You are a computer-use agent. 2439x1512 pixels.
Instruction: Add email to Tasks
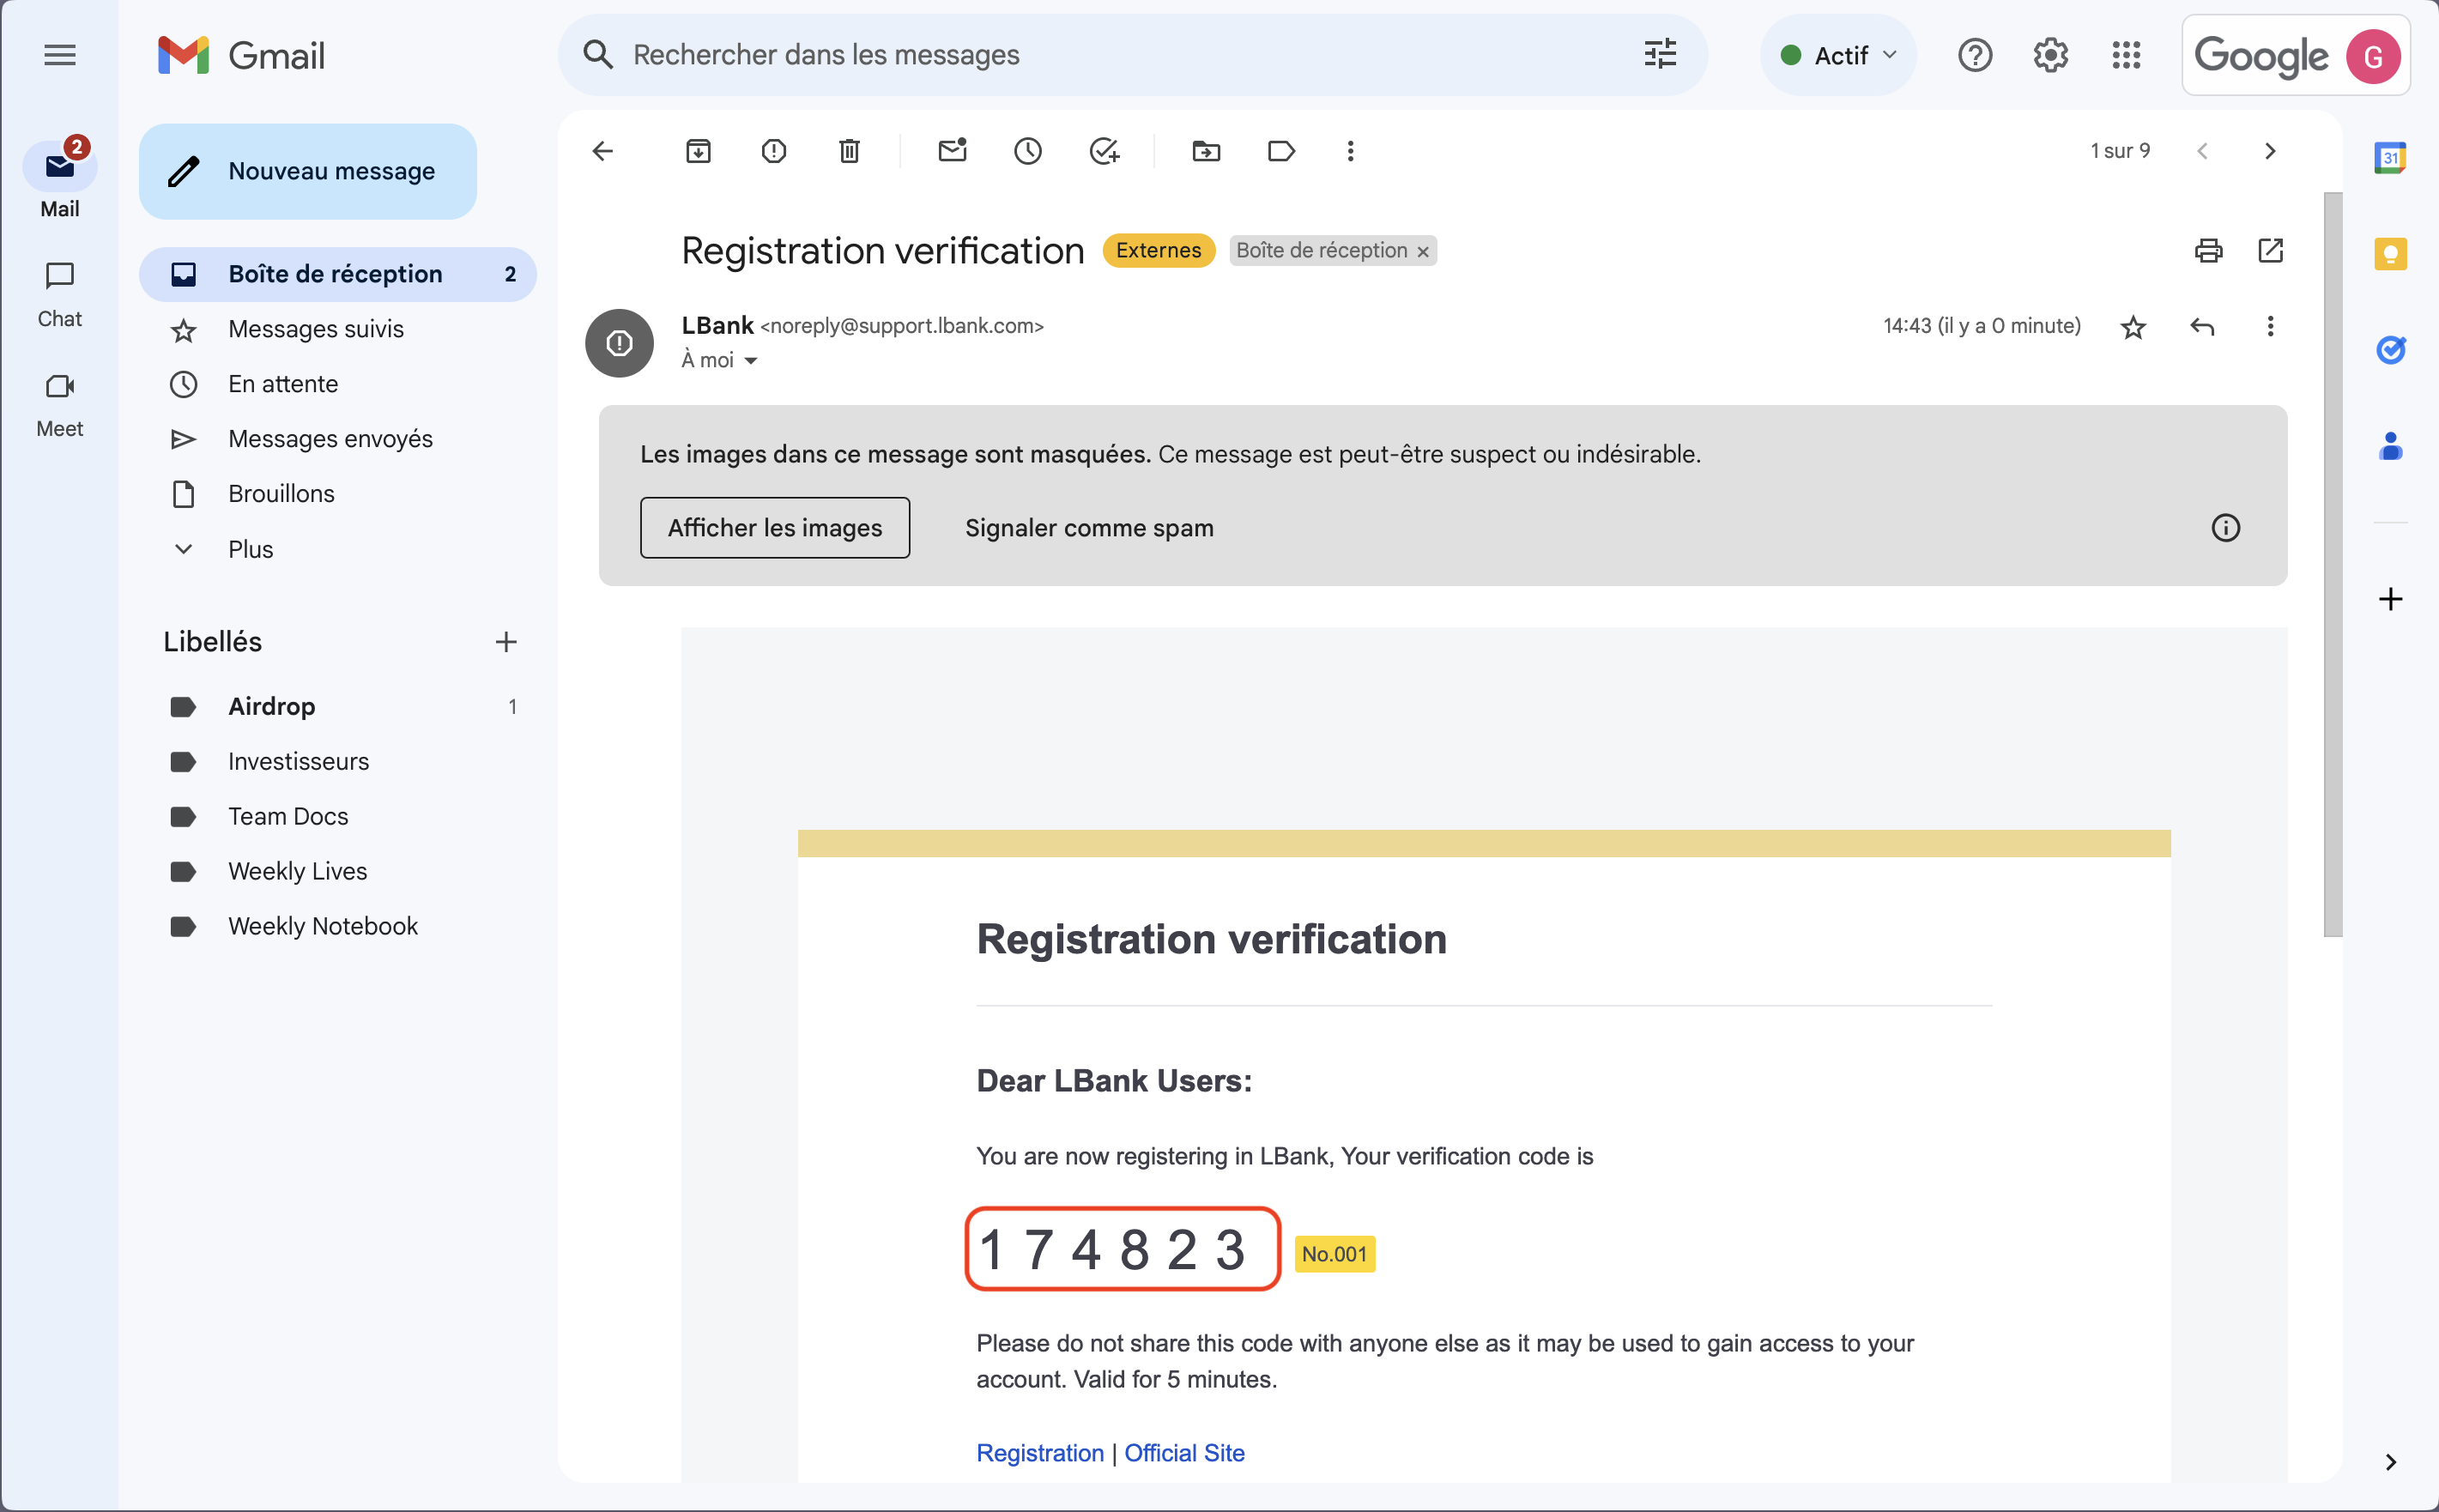point(1104,151)
